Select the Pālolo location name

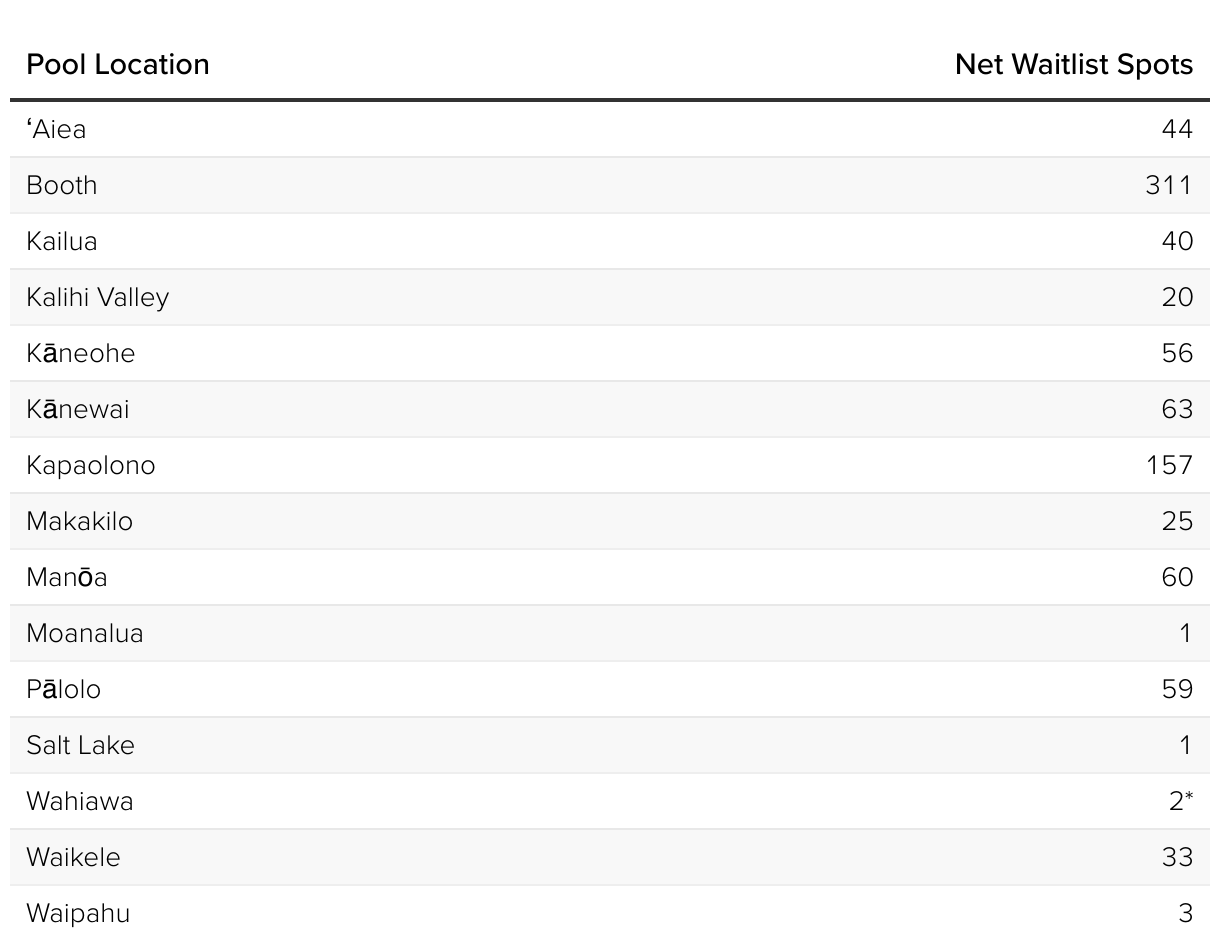(64, 689)
